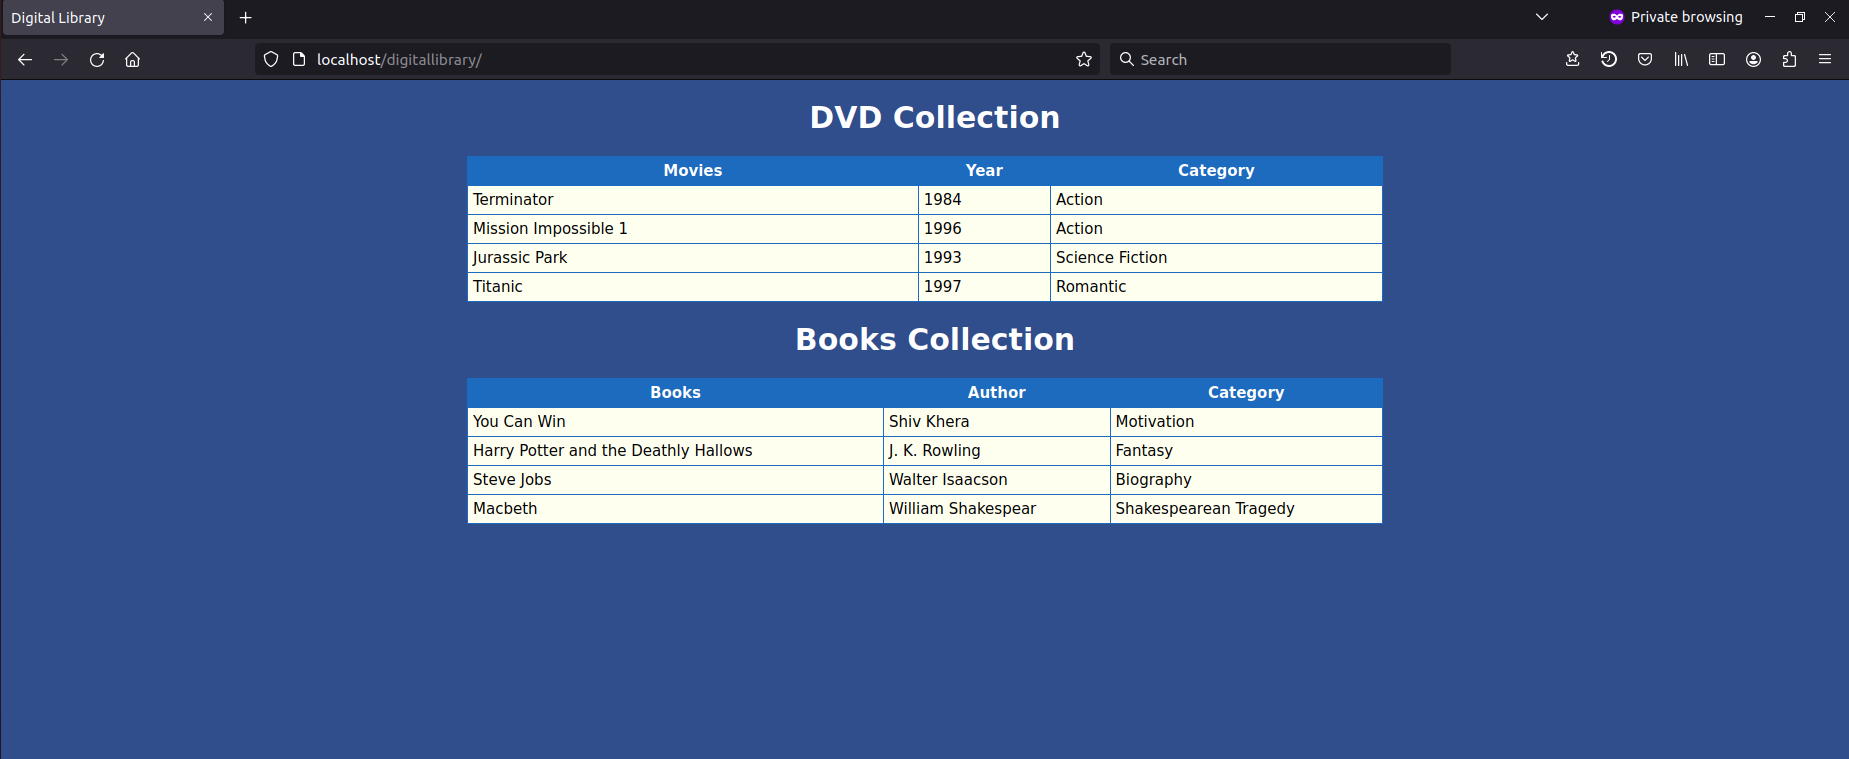Viewport: 1849px width, 759px height.
Task: Select Harry Potter and the Deathly Hallows
Action: 675,451
